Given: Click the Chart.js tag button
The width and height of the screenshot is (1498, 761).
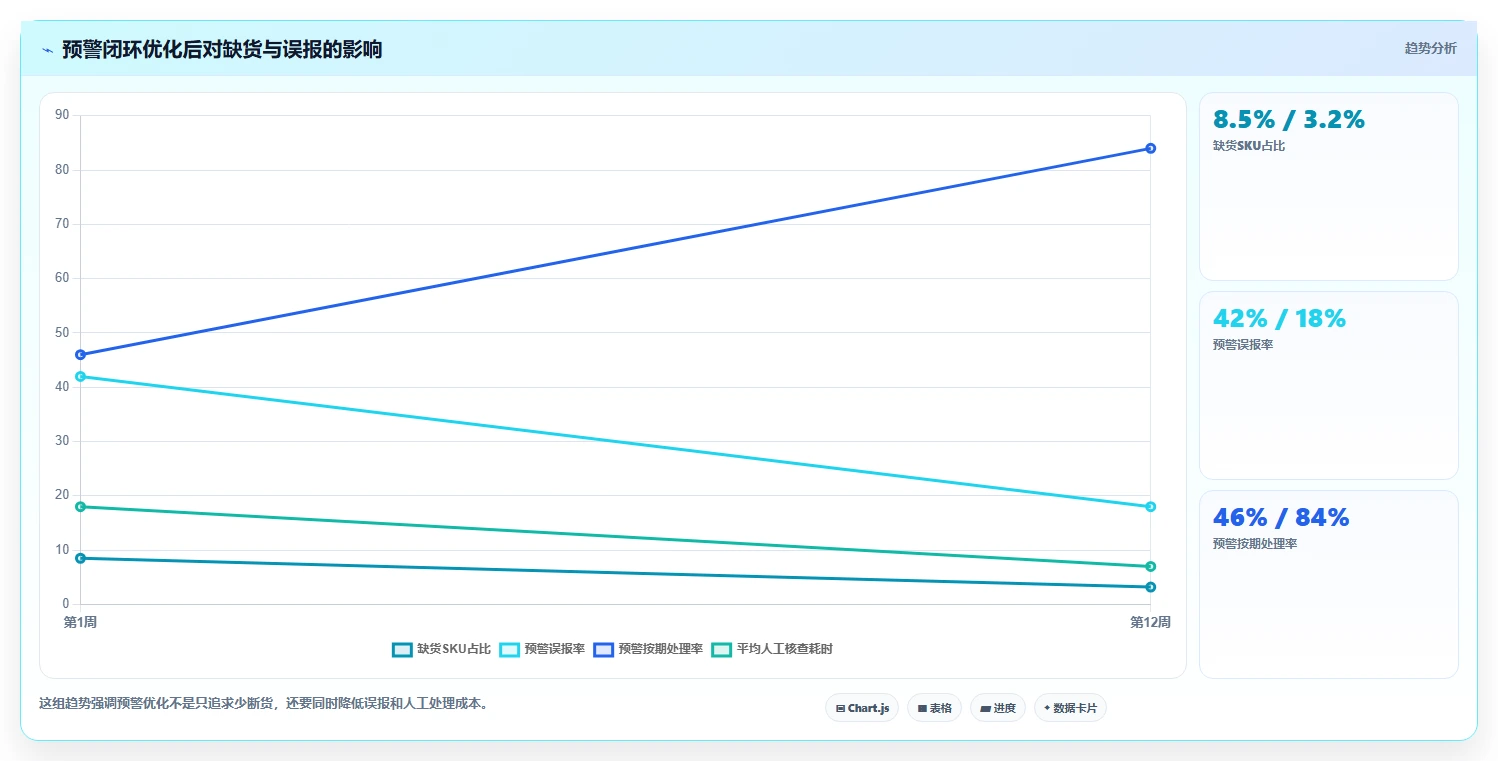Looking at the screenshot, I should click(863, 708).
